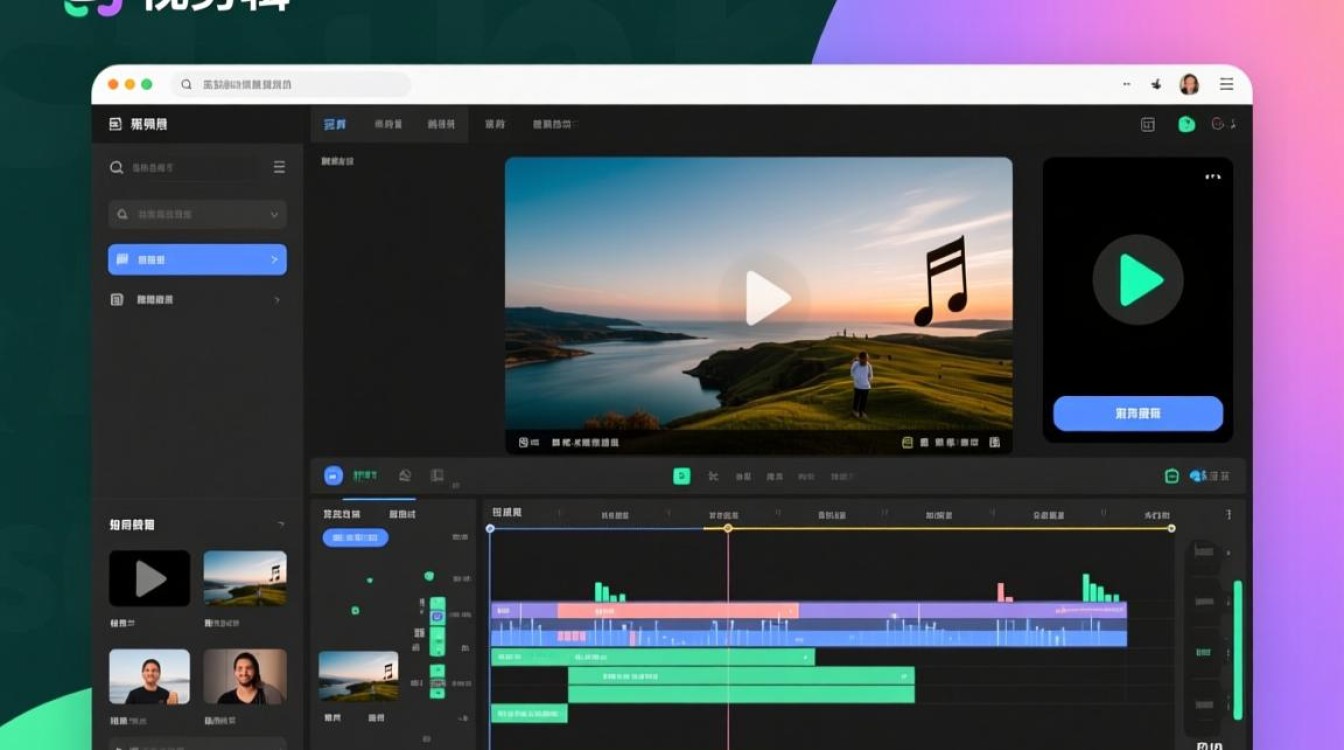Open the sidebar dropdown field with chevron
Screen dimensions: 1344x750
click(x=197, y=214)
